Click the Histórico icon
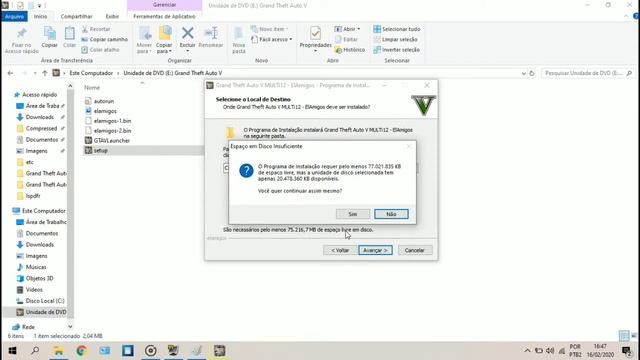640x360 pixels. coord(350,50)
